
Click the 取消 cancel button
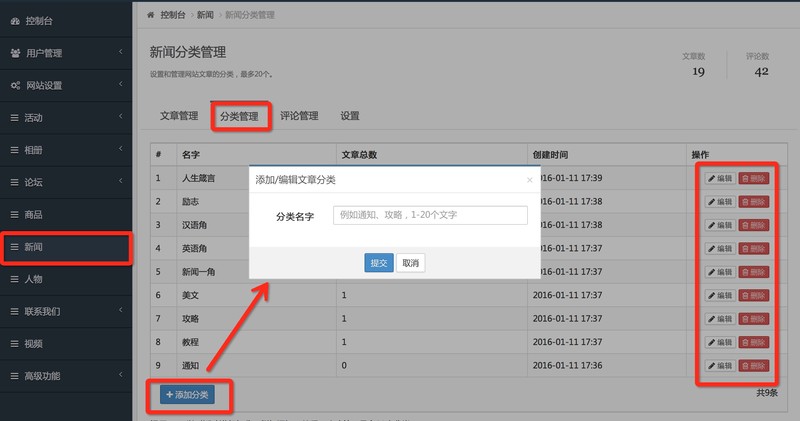(411, 263)
